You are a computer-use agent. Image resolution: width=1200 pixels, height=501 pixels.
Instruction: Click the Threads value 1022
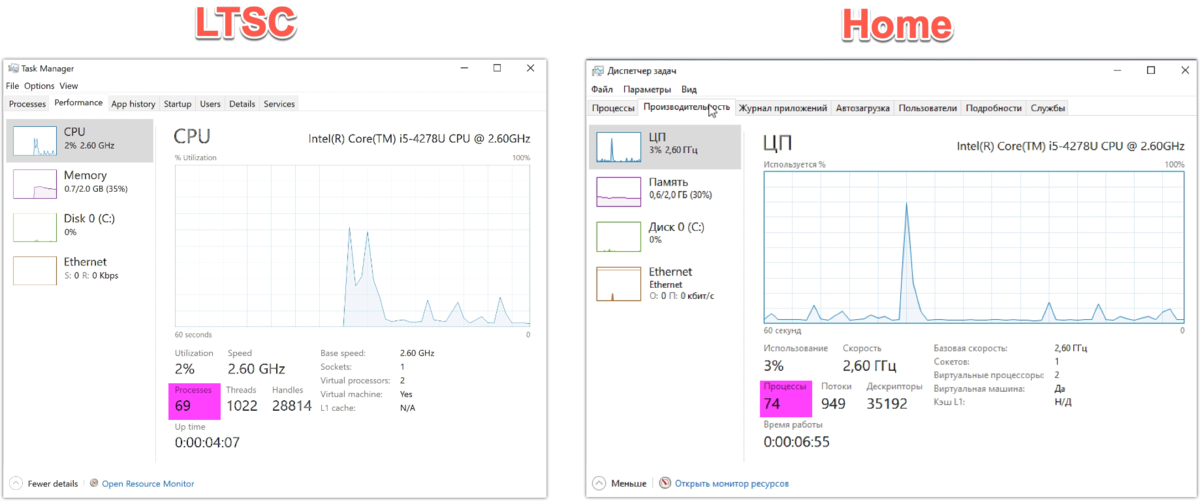click(243, 407)
